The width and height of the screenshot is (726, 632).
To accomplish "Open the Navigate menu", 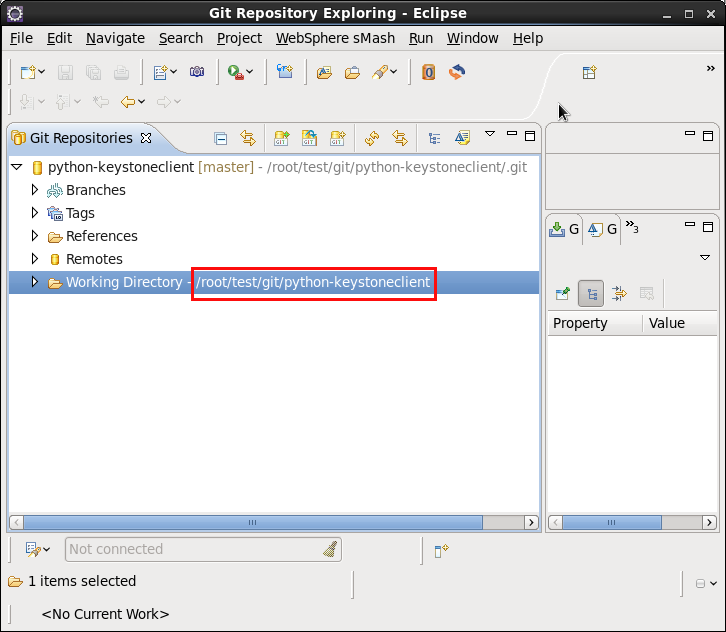I will [115, 38].
